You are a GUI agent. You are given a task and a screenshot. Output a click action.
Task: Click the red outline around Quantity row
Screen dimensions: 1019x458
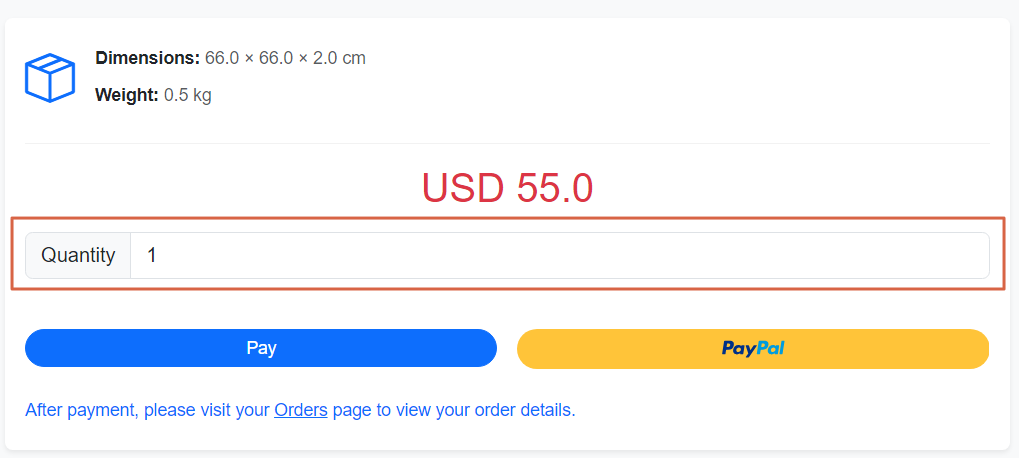[507, 218]
